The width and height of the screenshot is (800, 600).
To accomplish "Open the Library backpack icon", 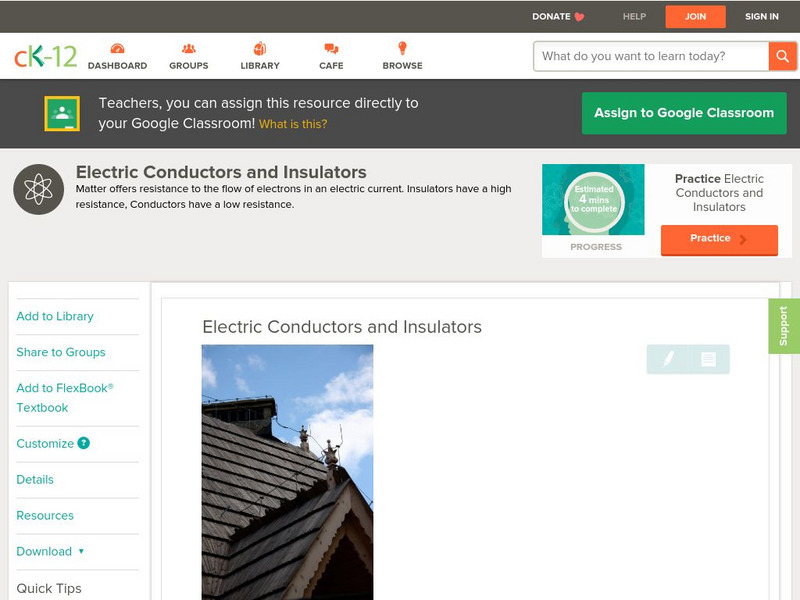I will pyautogui.click(x=259, y=46).
